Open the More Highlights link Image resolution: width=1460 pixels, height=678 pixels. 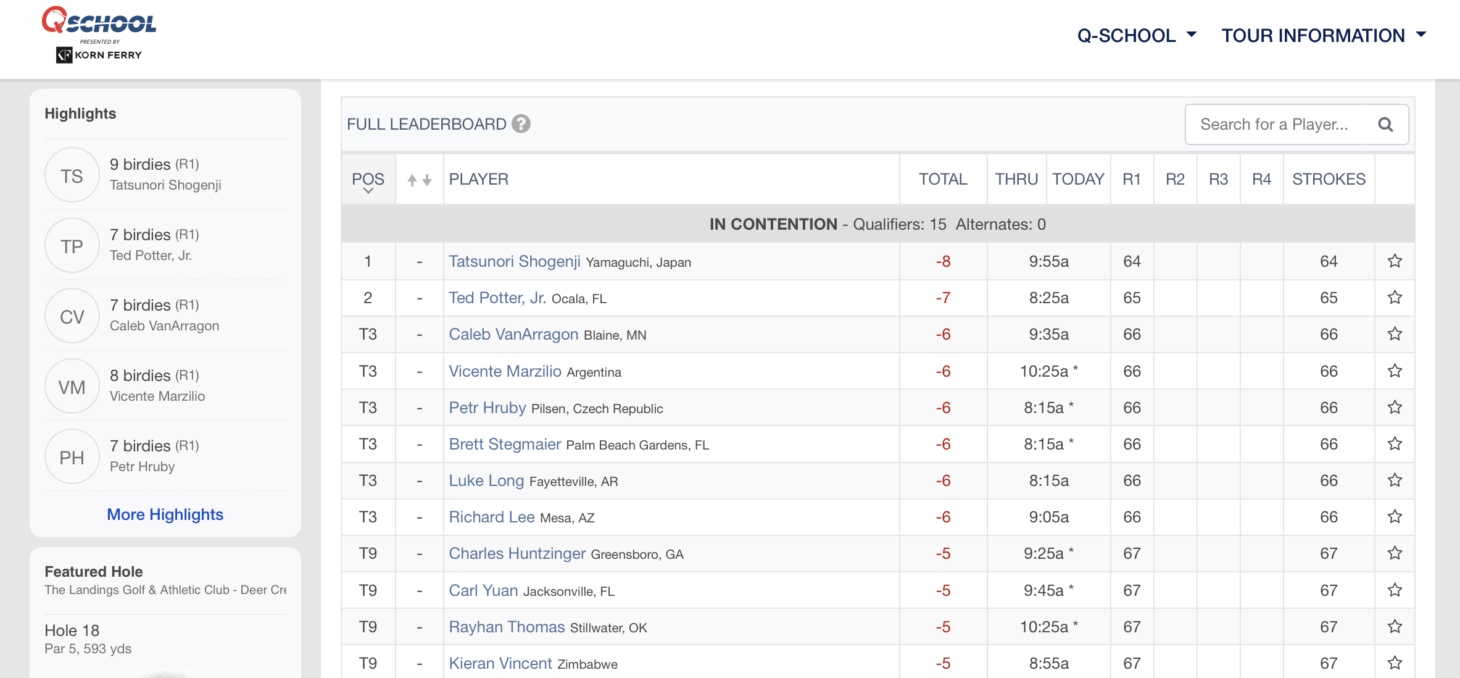[x=165, y=514]
